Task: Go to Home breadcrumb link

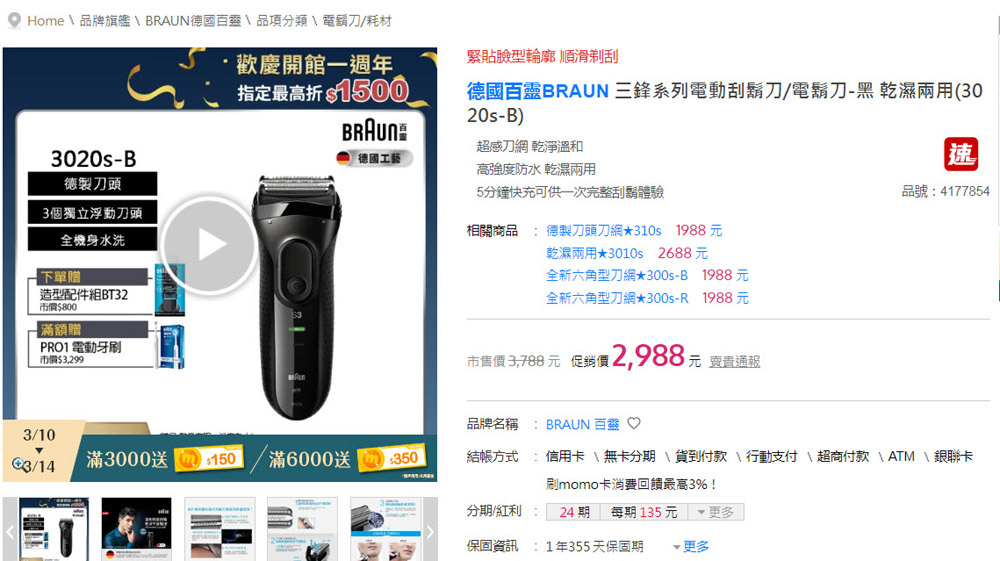Action: 45,21
